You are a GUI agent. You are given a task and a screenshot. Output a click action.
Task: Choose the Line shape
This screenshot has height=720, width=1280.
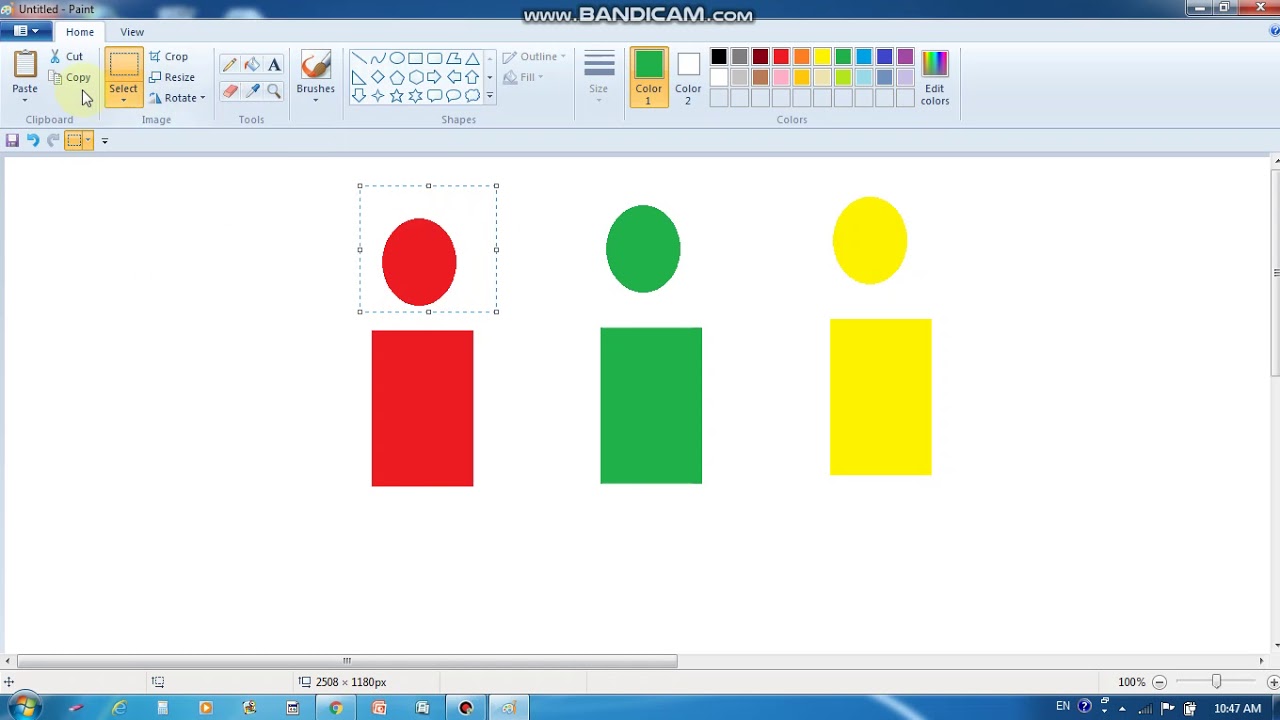coord(359,58)
